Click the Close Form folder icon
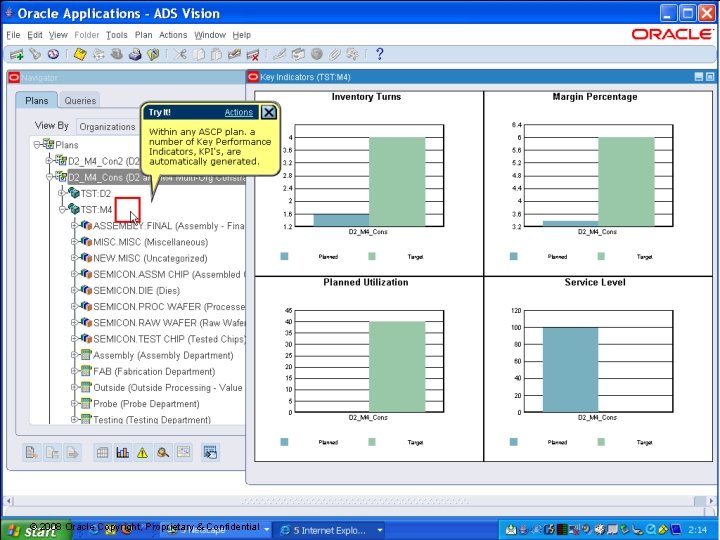Viewport: 720px width, 540px height. (153, 54)
